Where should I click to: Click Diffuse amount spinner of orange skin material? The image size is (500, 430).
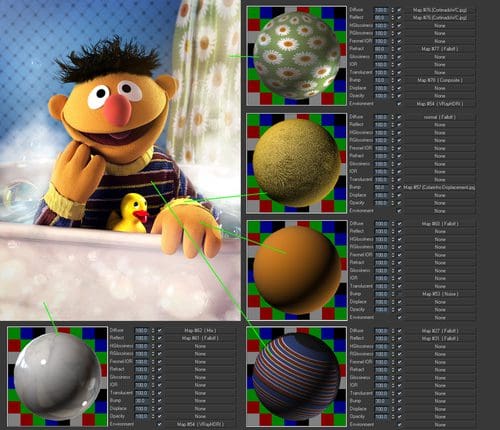tap(392, 224)
